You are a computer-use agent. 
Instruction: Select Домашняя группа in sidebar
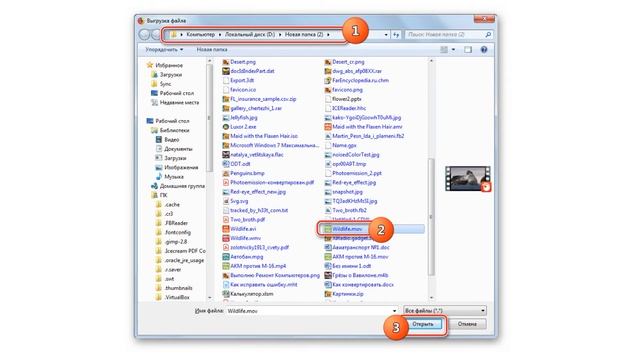pyautogui.click(x=178, y=186)
